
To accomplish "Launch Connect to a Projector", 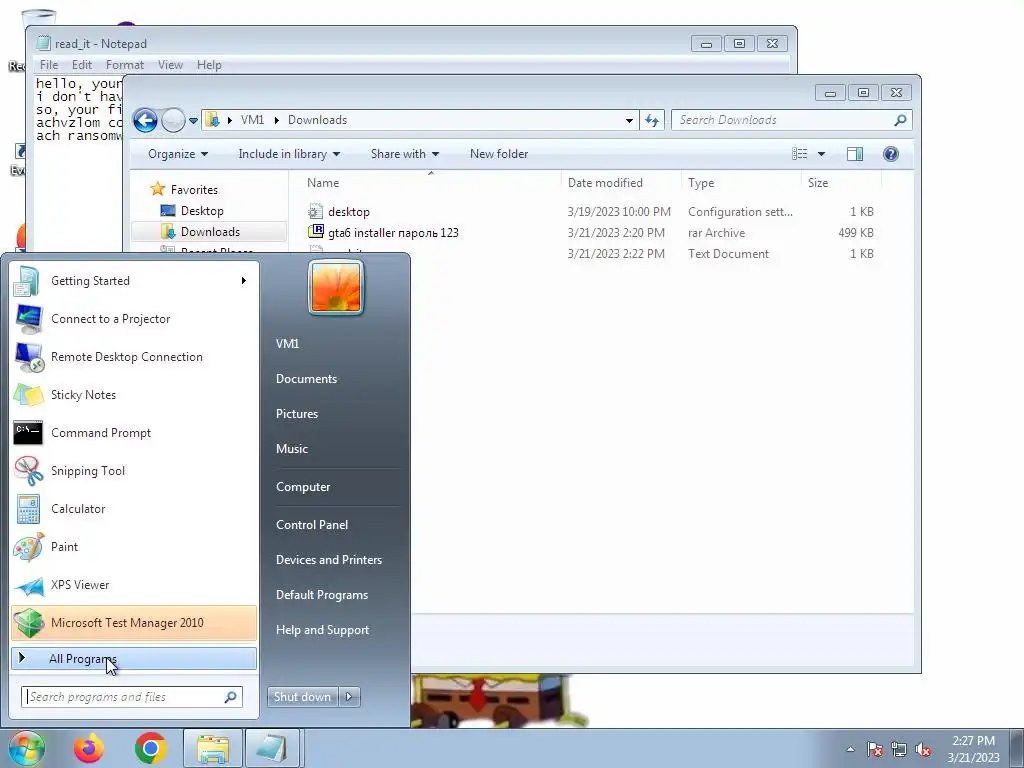I will coord(134,319).
